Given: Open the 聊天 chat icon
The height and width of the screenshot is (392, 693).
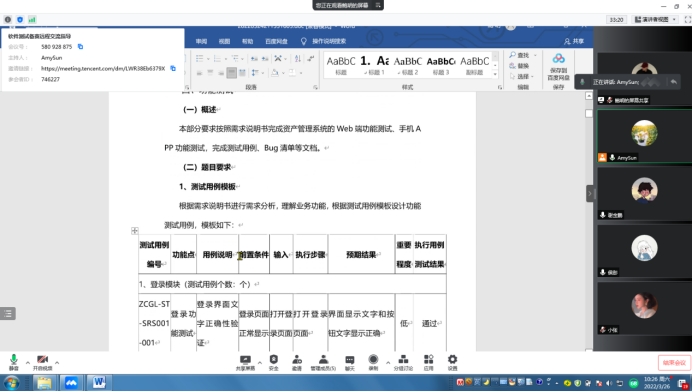Looking at the screenshot, I should click(x=350, y=362).
